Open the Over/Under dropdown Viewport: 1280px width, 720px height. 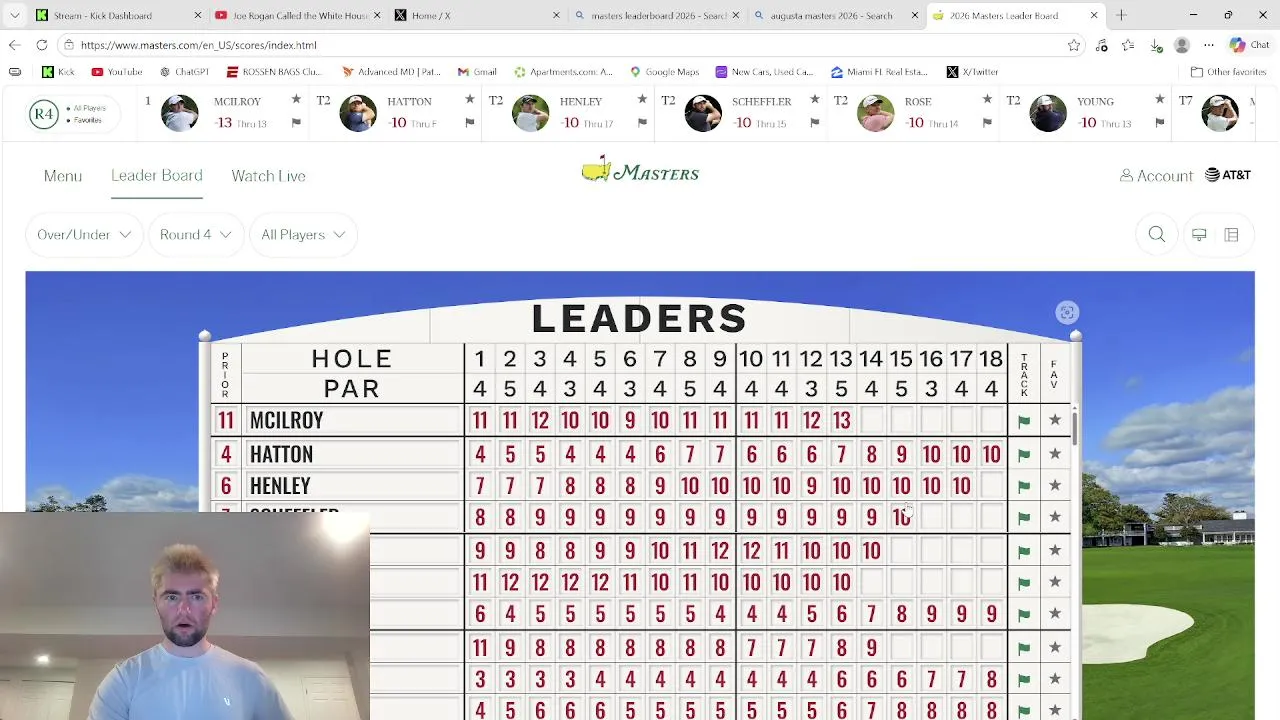pyautogui.click(x=84, y=234)
